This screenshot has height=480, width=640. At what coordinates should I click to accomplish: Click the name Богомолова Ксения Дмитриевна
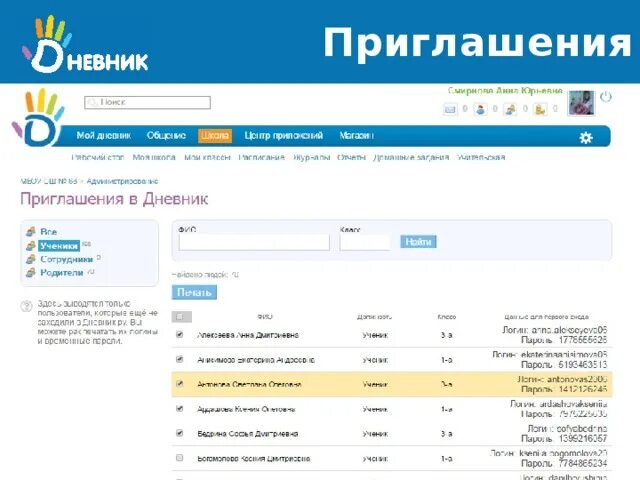pos(253,459)
